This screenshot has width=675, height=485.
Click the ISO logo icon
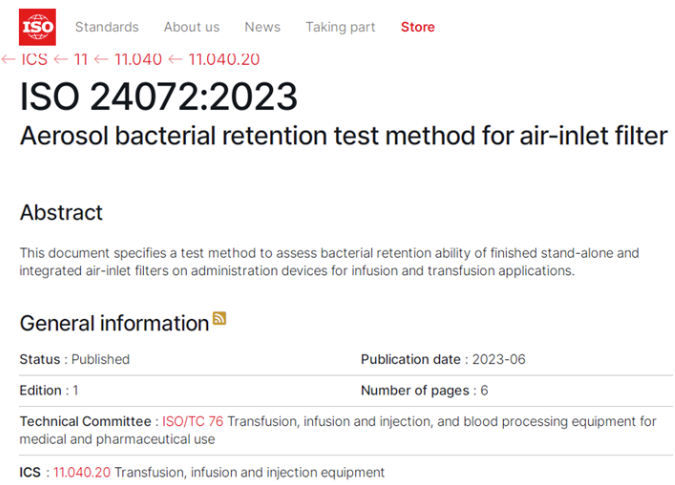coord(37,27)
